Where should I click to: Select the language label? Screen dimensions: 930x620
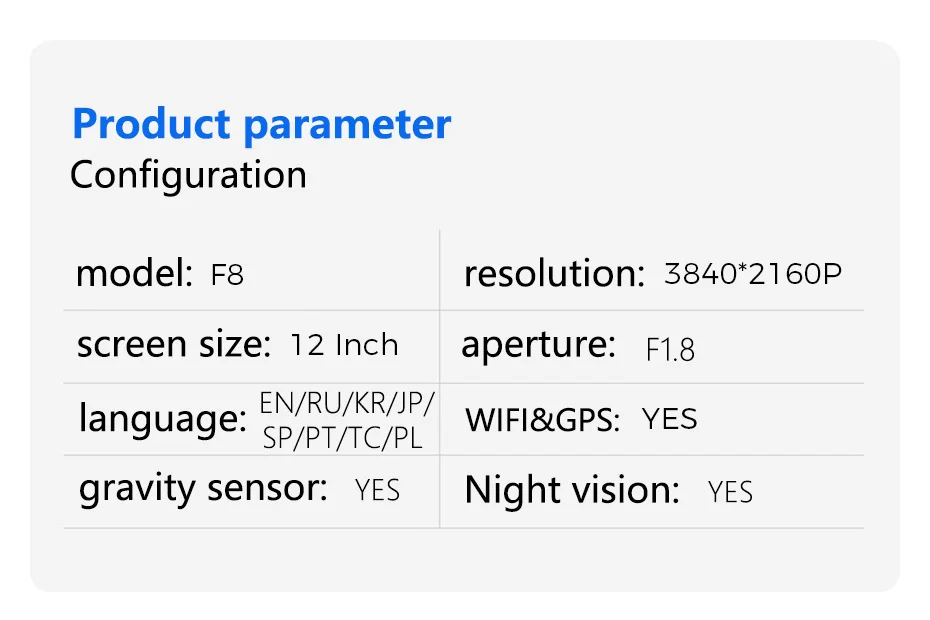pyautogui.click(x=162, y=420)
